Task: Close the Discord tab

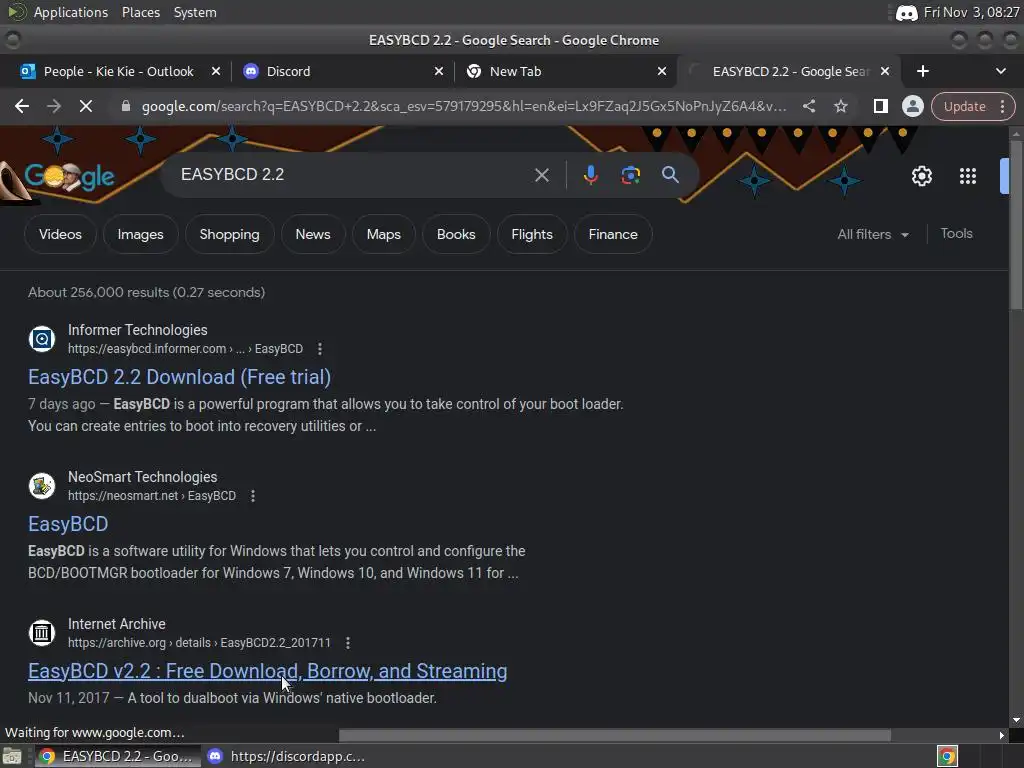Action: coord(439,71)
